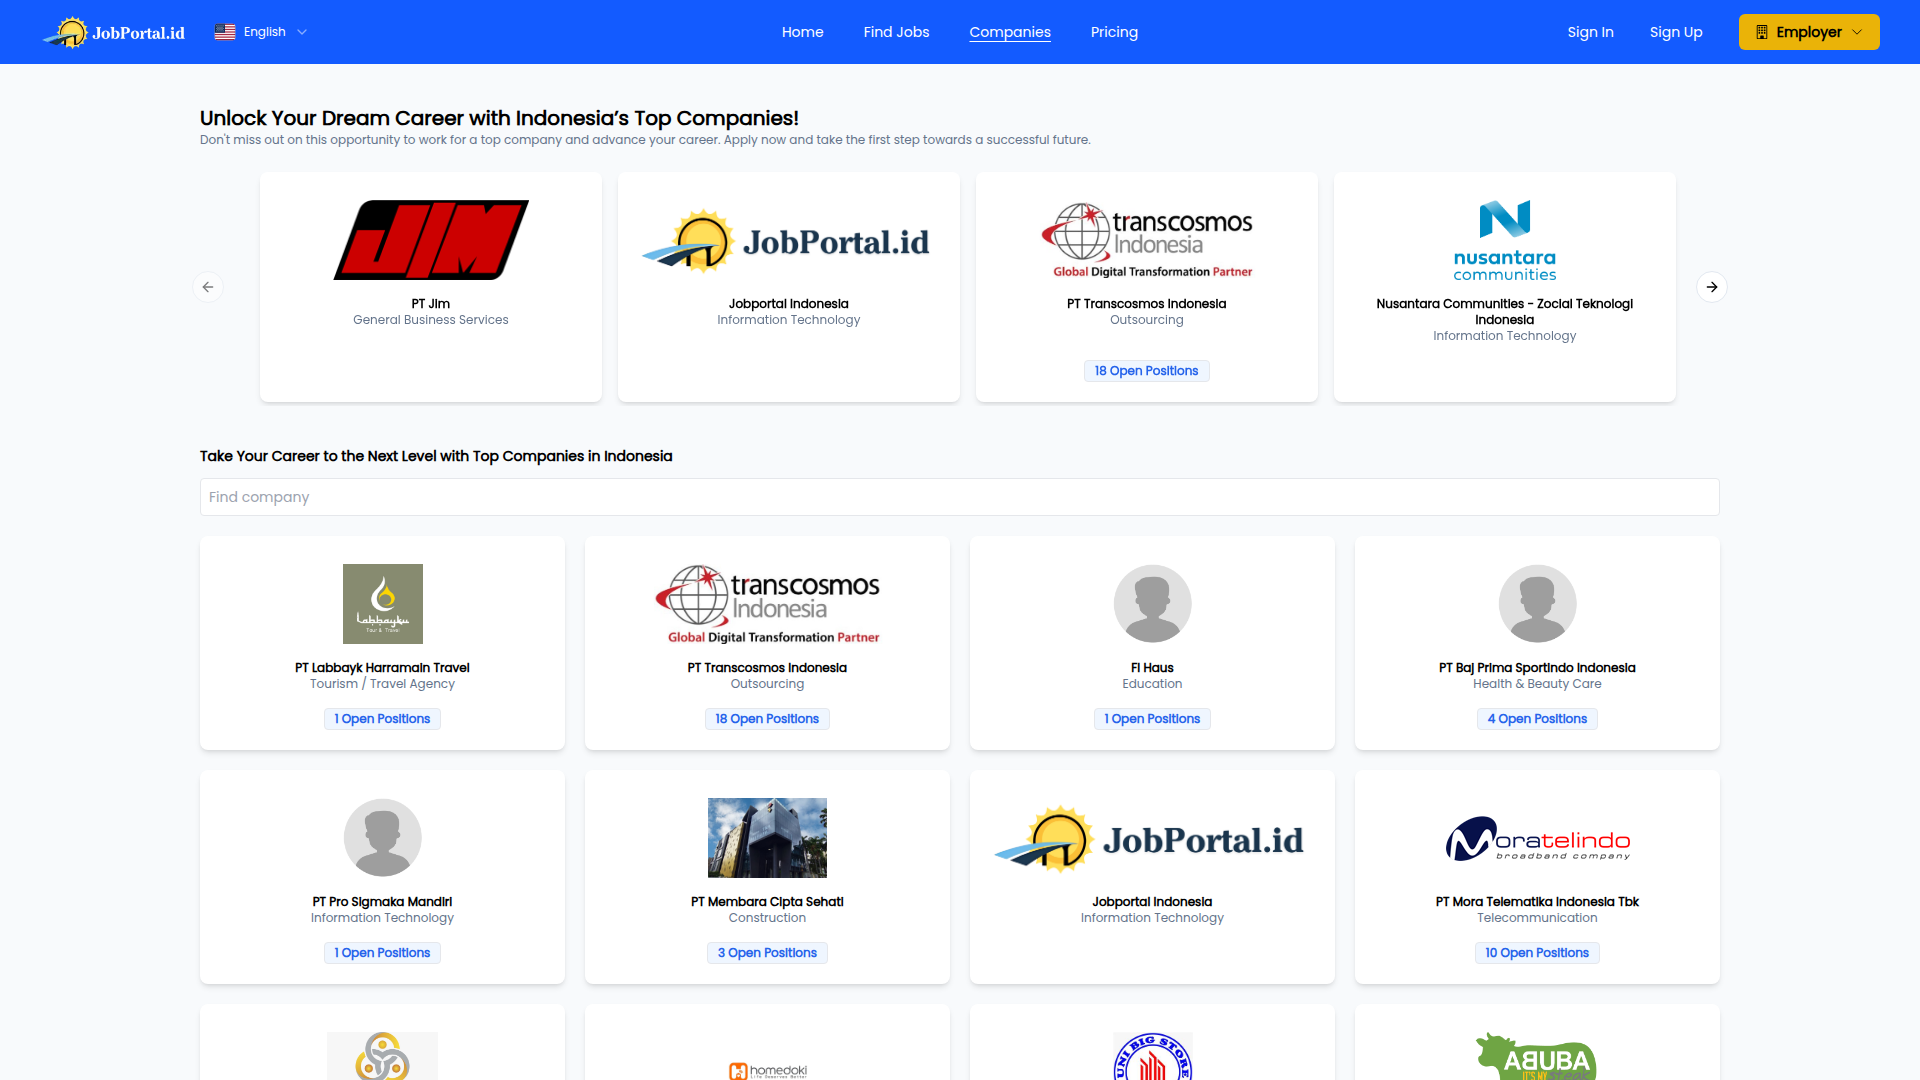Image resolution: width=1920 pixels, height=1080 pixels.
Task: Click the PT Jim company name
Action: pos(431,304)
